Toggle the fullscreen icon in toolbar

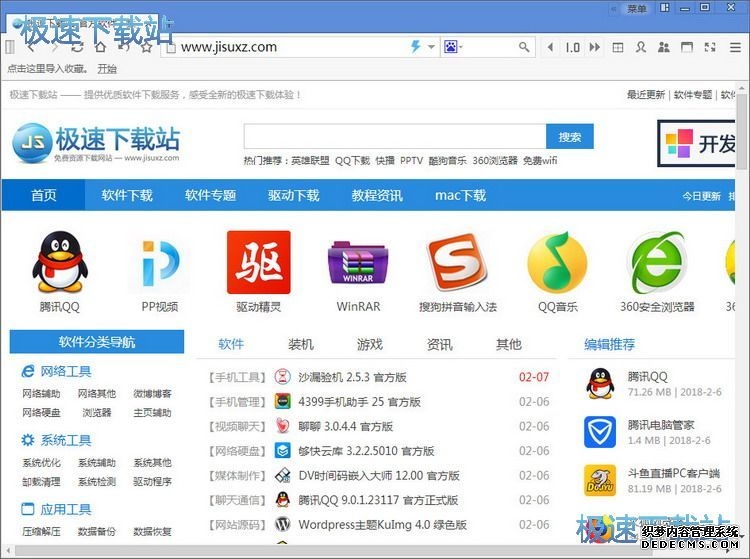pos(710,47)
